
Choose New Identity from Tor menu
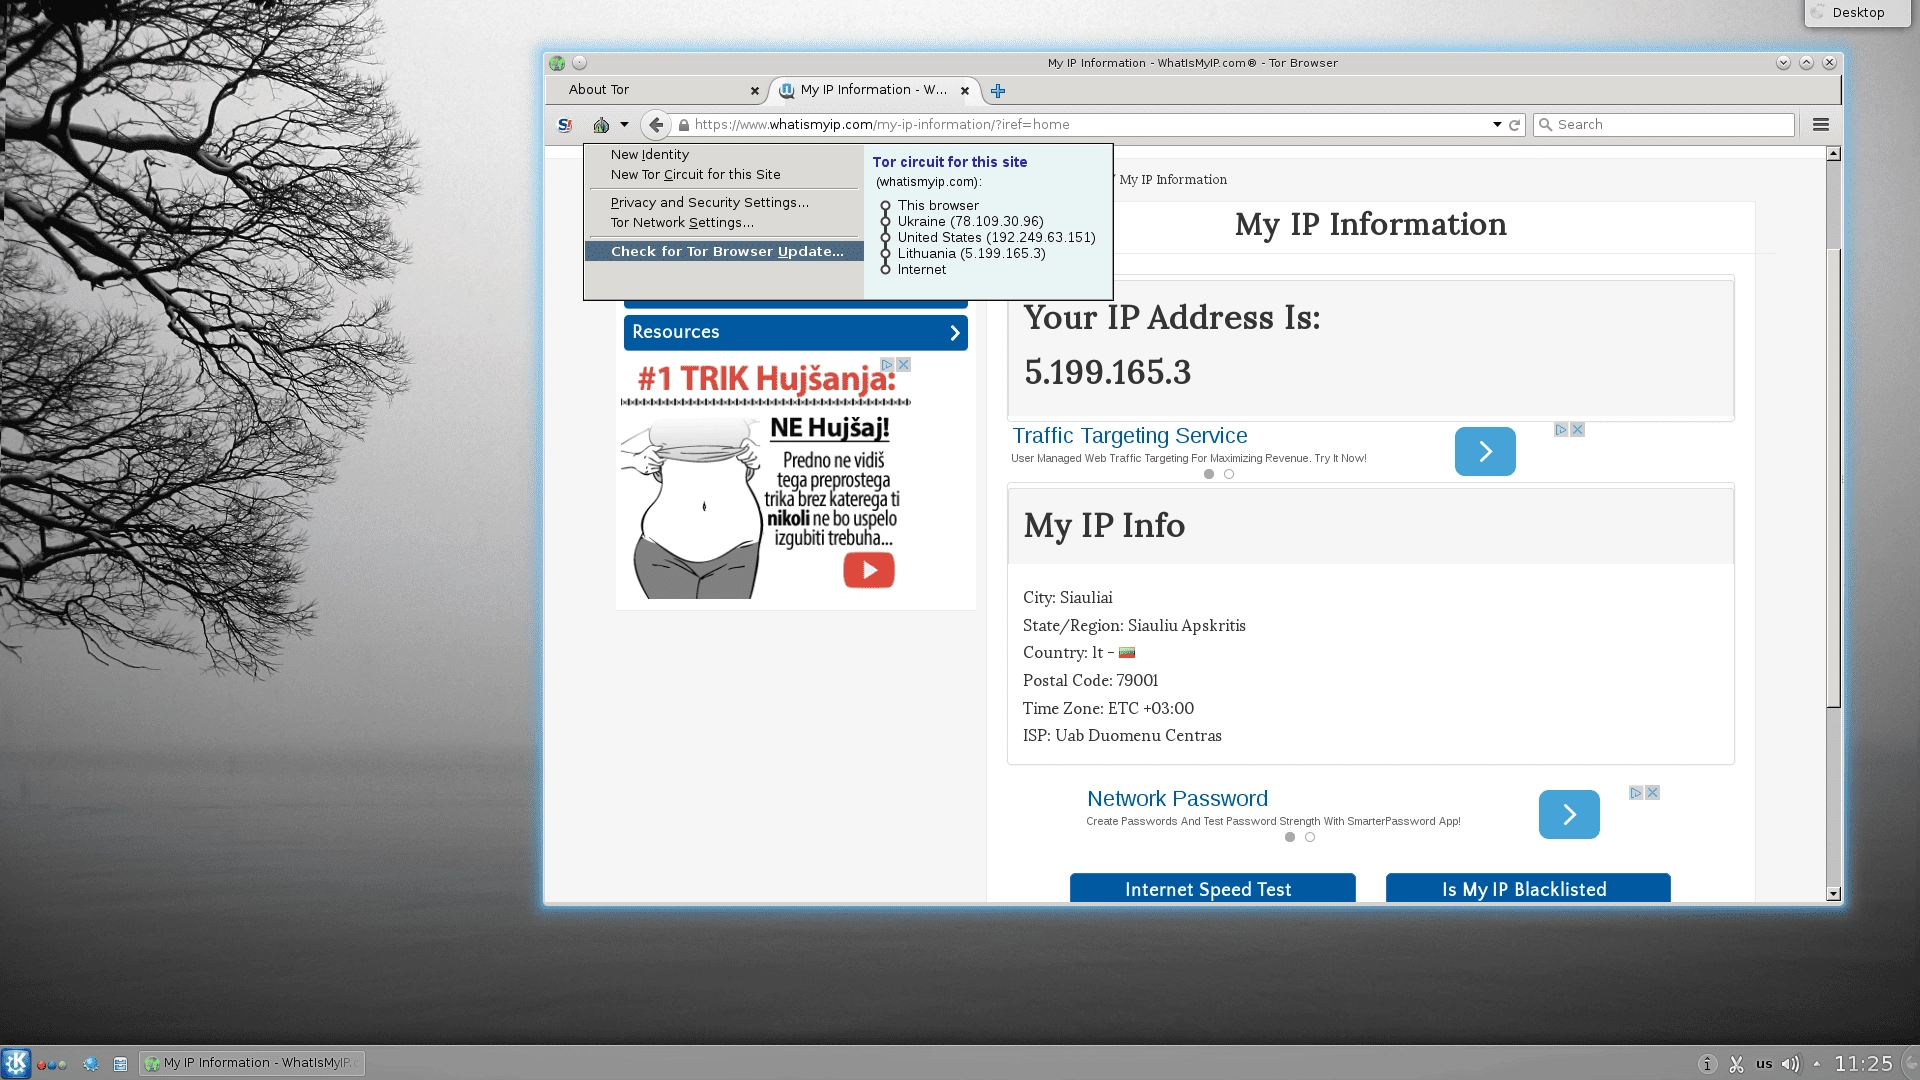(650, 155)
